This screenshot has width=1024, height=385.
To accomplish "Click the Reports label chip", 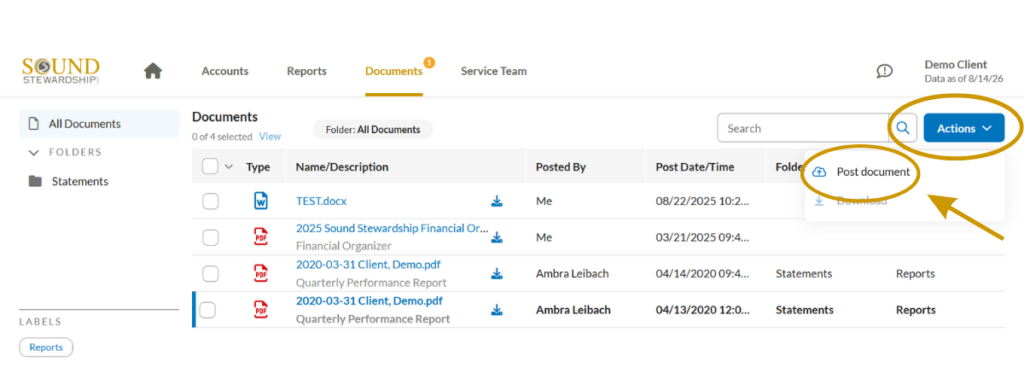I will [x=46, y=347].
